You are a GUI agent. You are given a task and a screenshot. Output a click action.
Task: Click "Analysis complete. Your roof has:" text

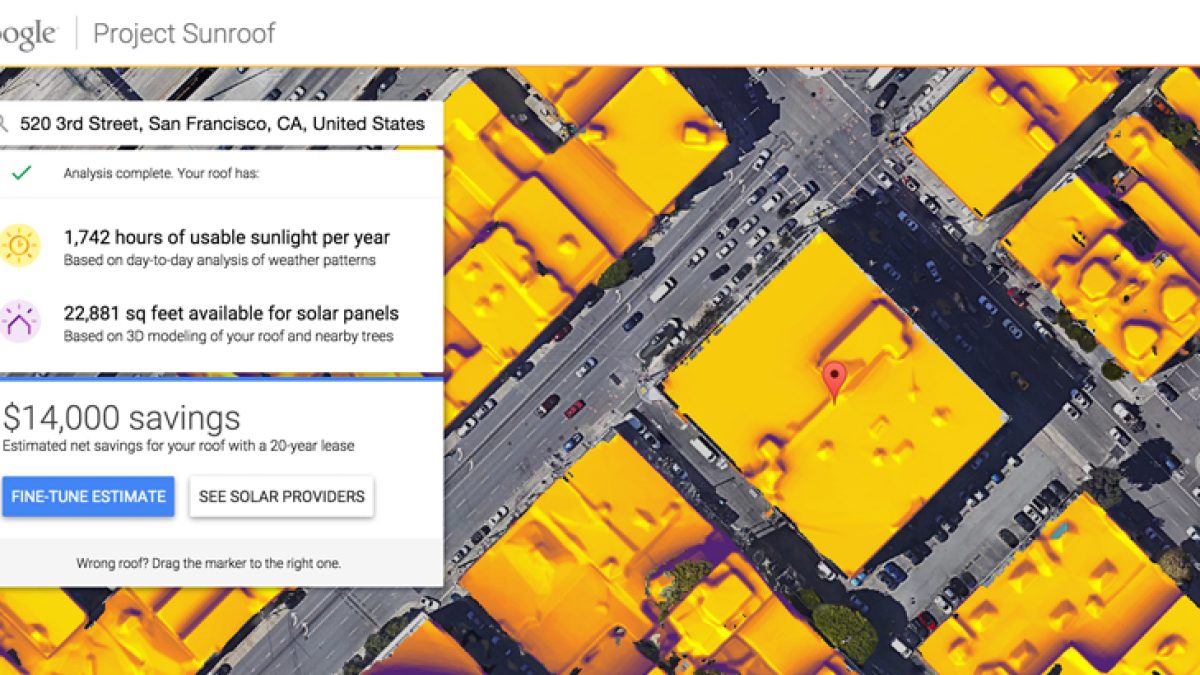[161, 173]
